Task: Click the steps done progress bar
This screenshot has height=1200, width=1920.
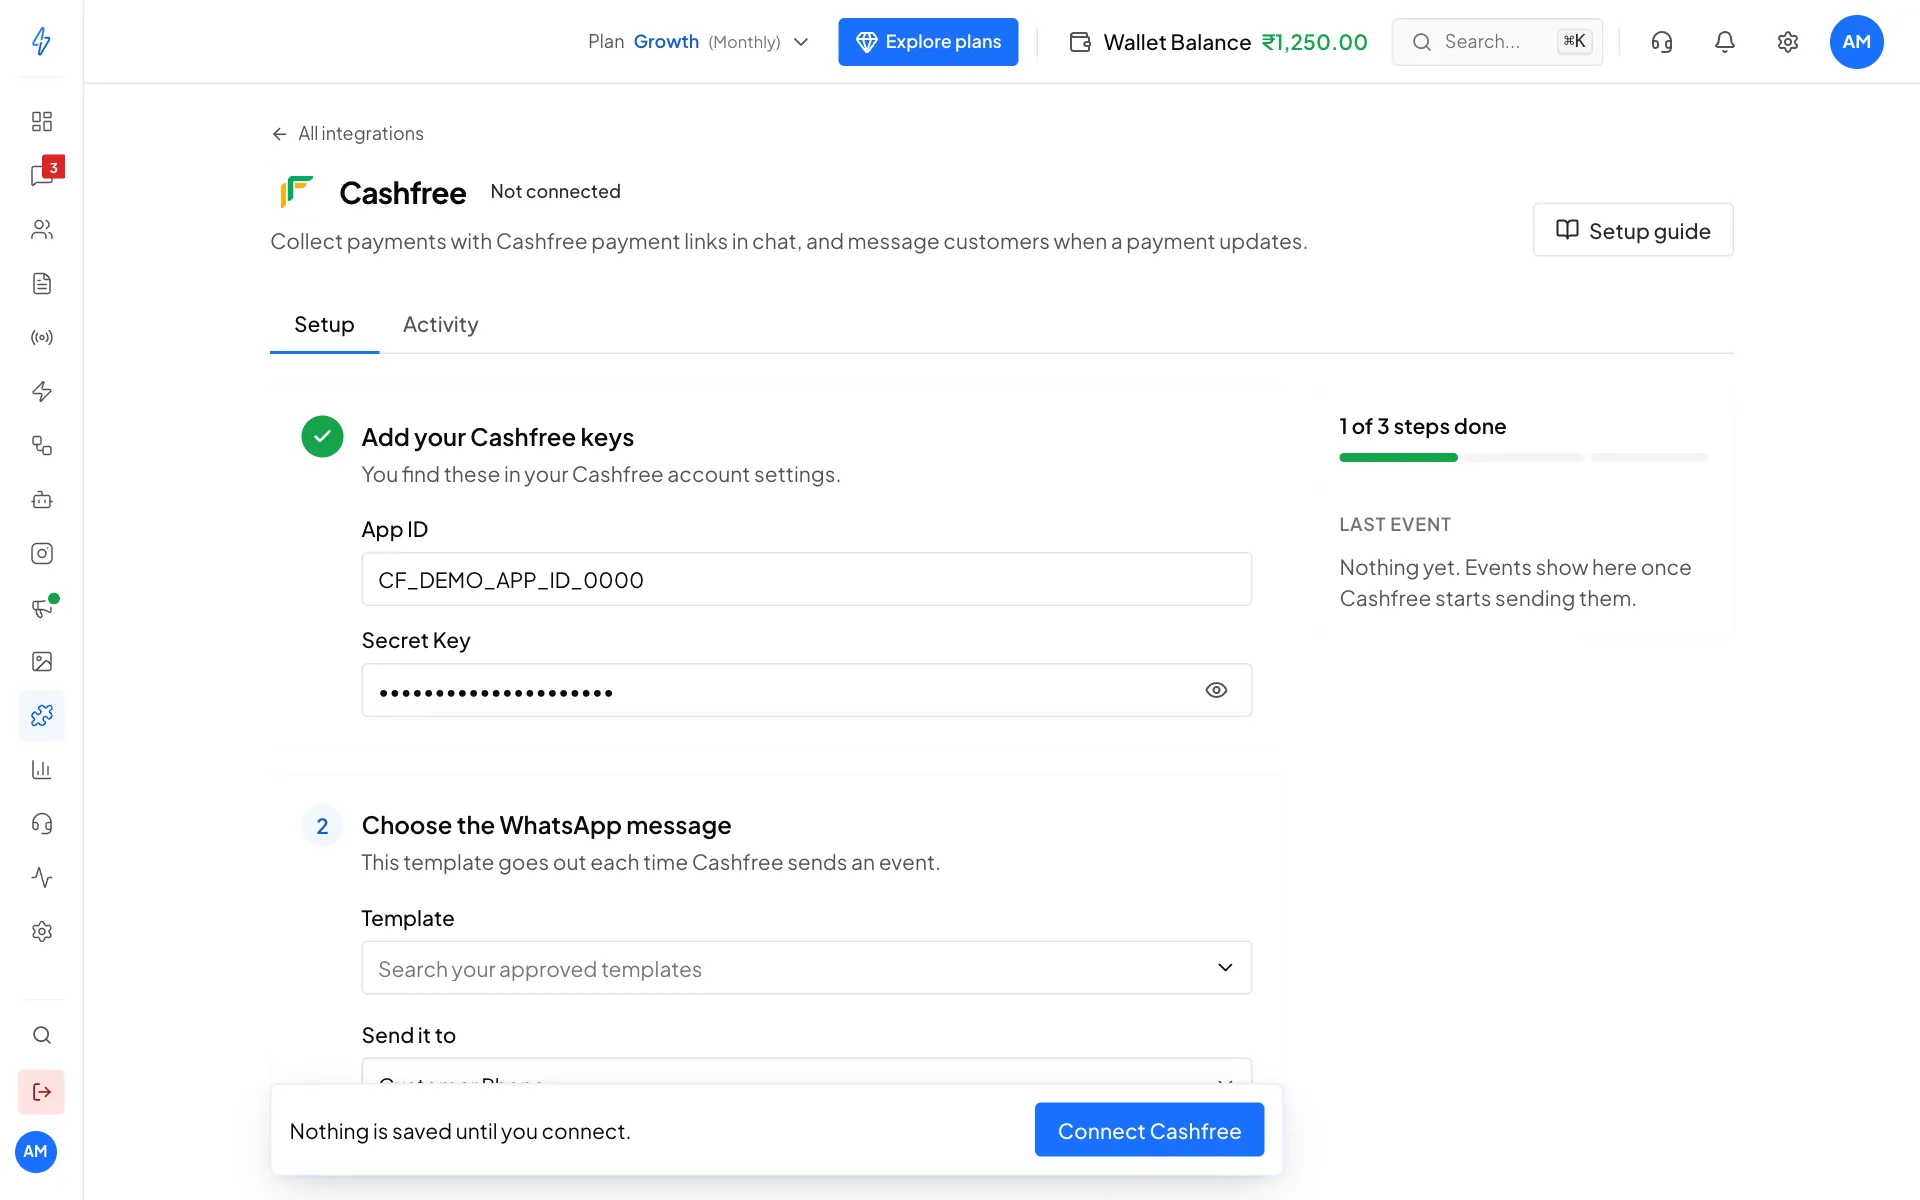Action: 1523,457
